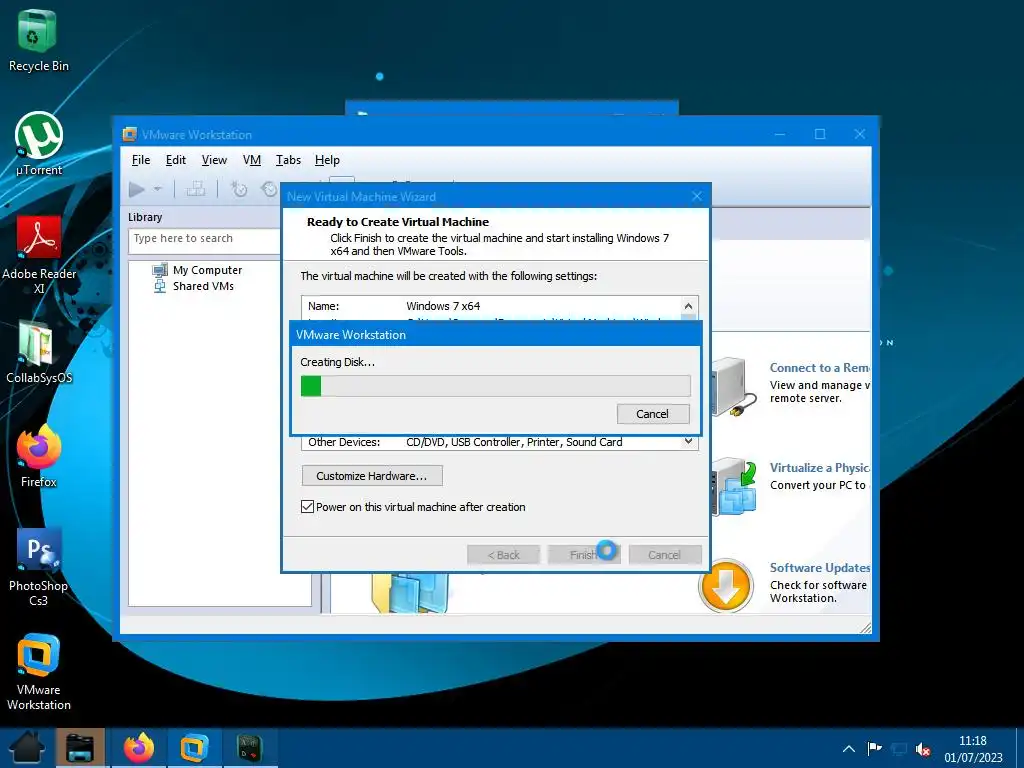Click the revert snapshot clock icon
The height and width of the screenshot is (768, 1024).
[268, 189]
